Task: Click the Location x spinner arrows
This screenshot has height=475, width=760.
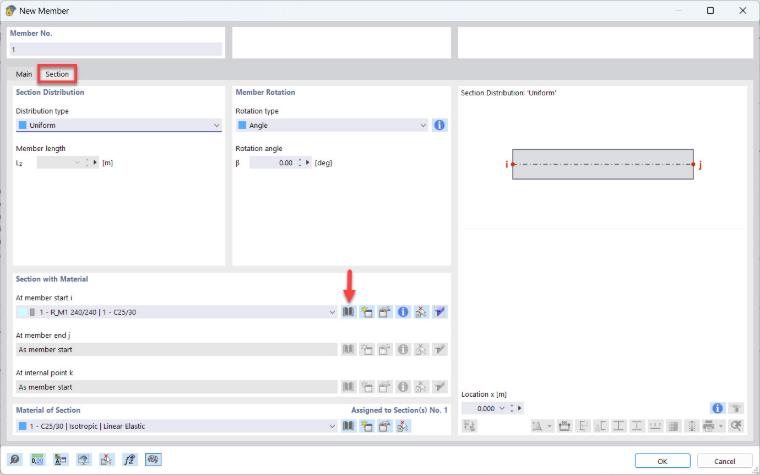Action: pos(512,409)
